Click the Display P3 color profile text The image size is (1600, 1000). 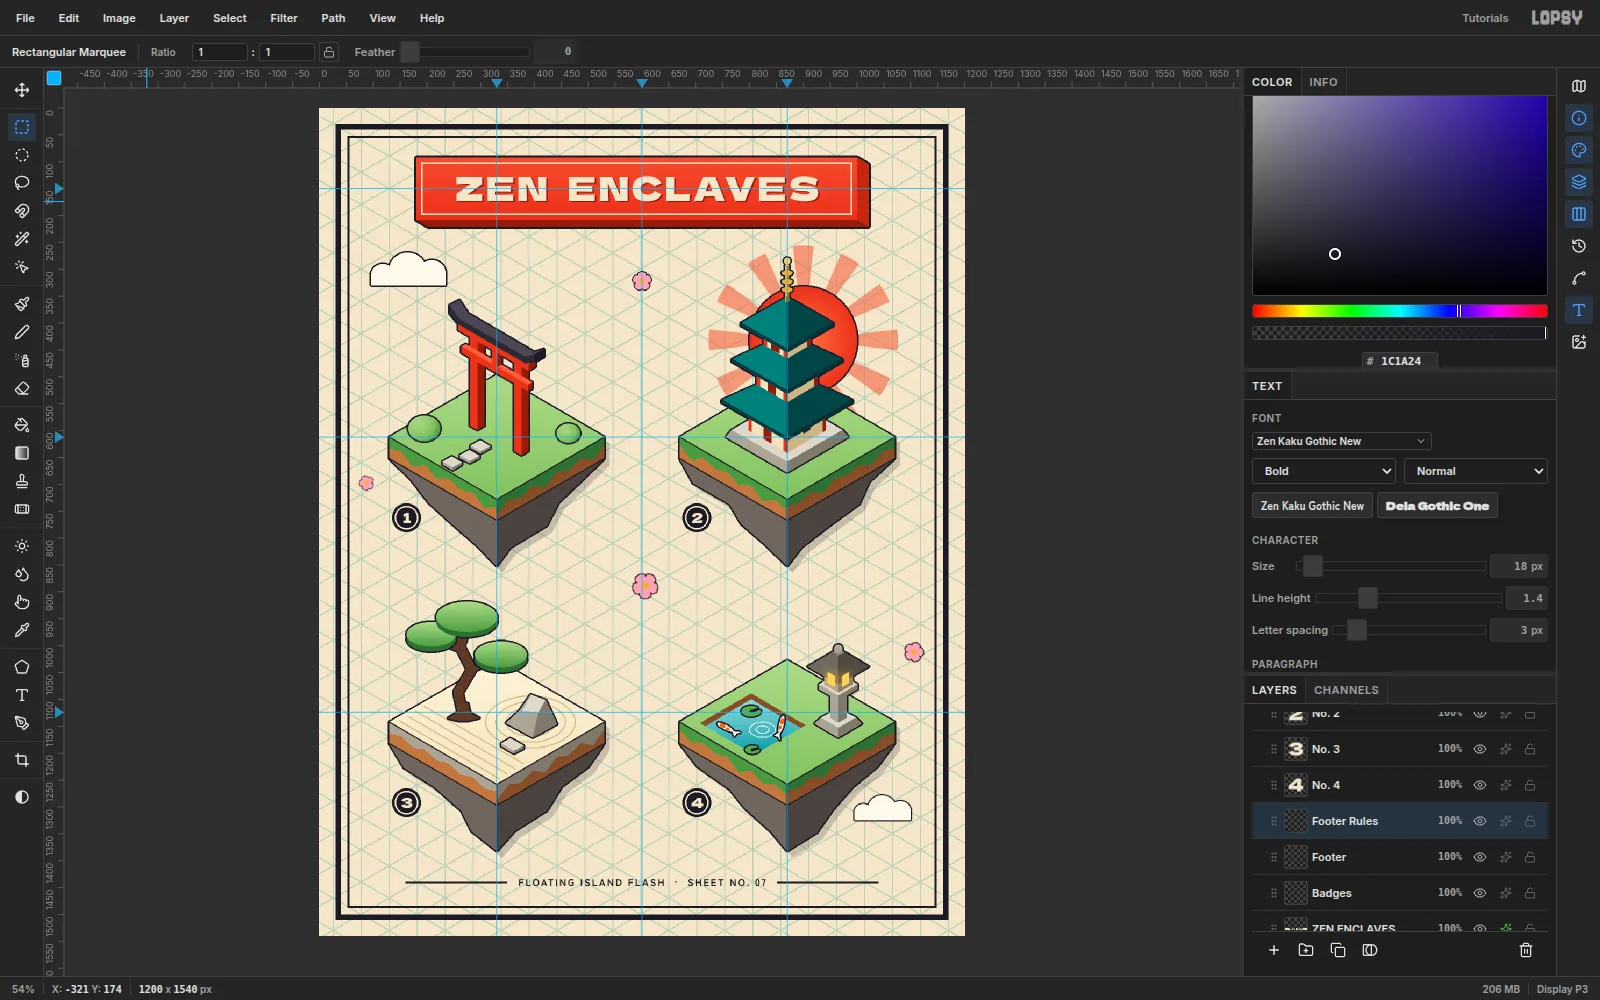tap(1562, 989)
